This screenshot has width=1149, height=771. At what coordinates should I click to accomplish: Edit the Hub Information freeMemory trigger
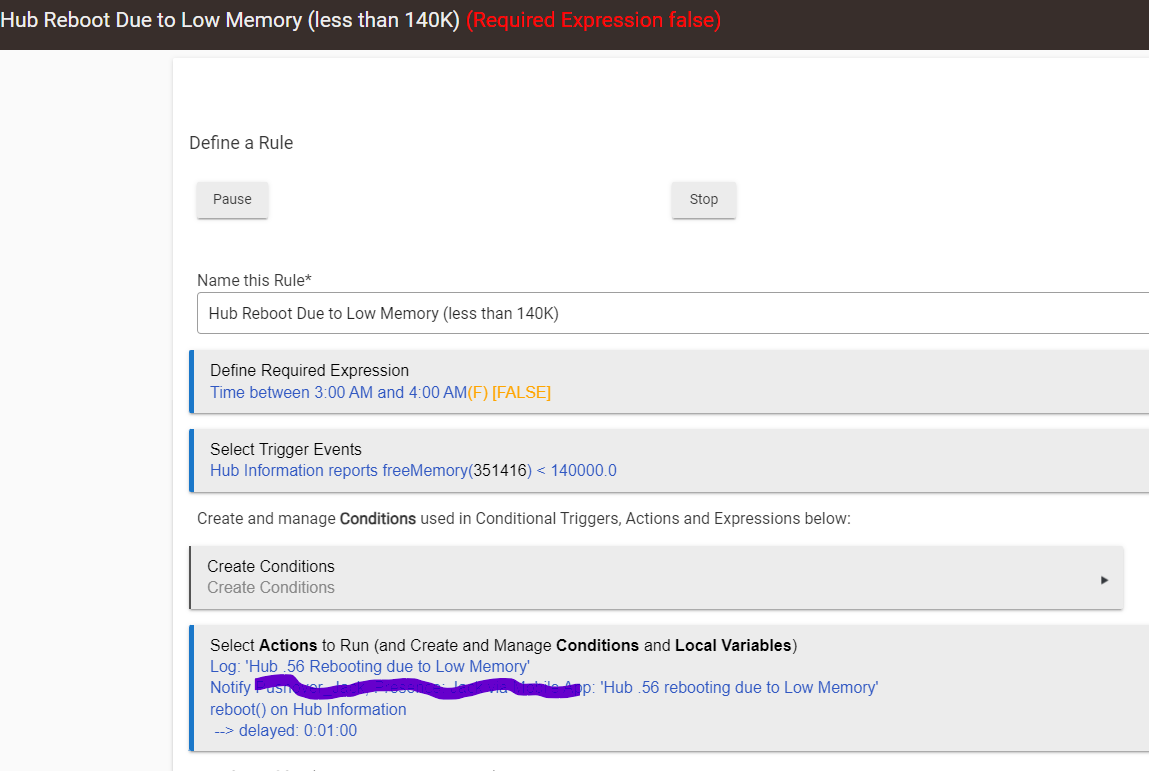(x=412, y=471)
